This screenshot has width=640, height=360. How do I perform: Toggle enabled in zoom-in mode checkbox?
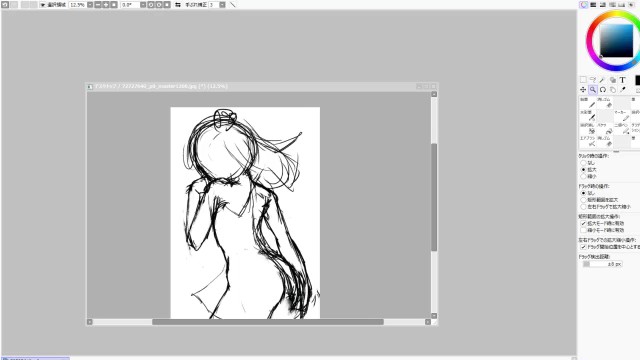point(584,224)
